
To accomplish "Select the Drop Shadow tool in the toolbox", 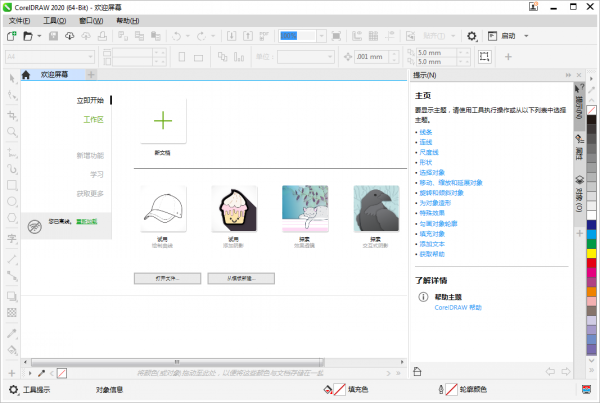I will click(12, 296).
